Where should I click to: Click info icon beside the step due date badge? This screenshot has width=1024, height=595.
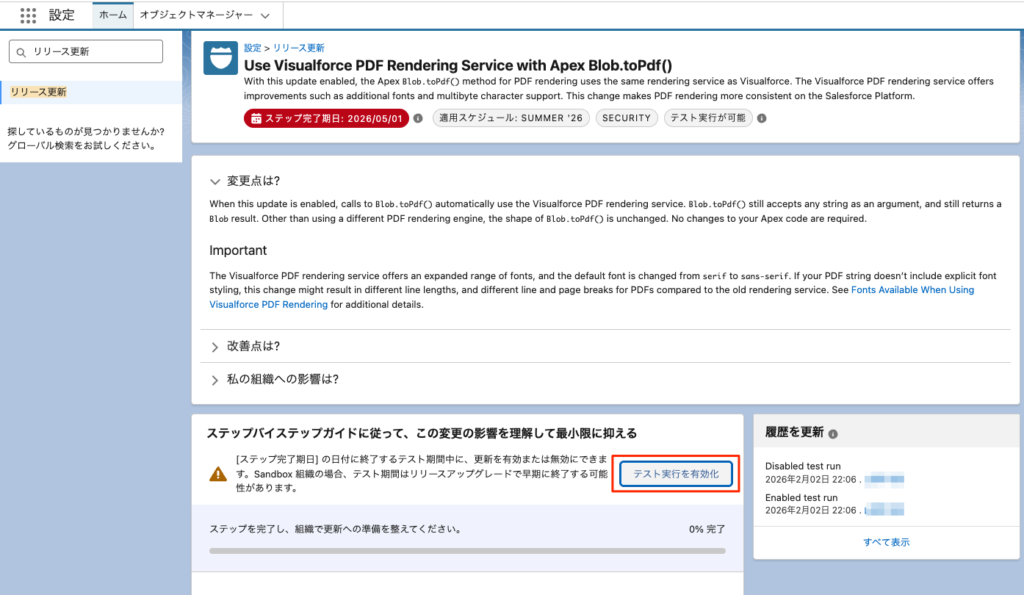click(x=419, y=118)
